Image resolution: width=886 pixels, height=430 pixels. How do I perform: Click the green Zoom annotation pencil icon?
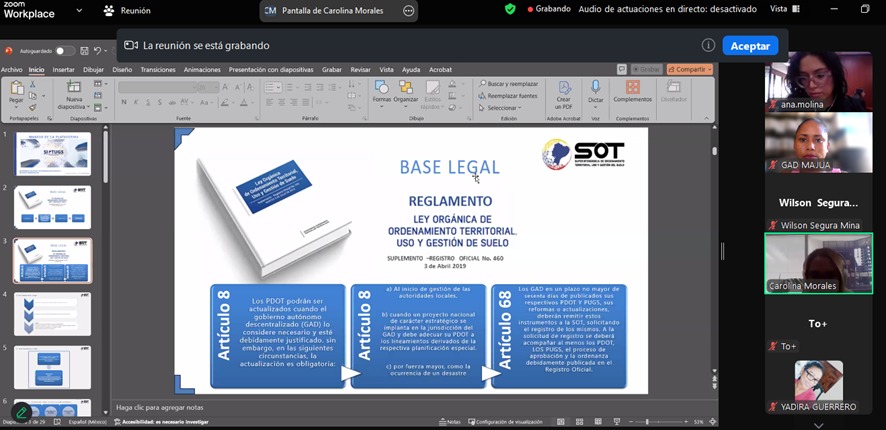point(21,412)
